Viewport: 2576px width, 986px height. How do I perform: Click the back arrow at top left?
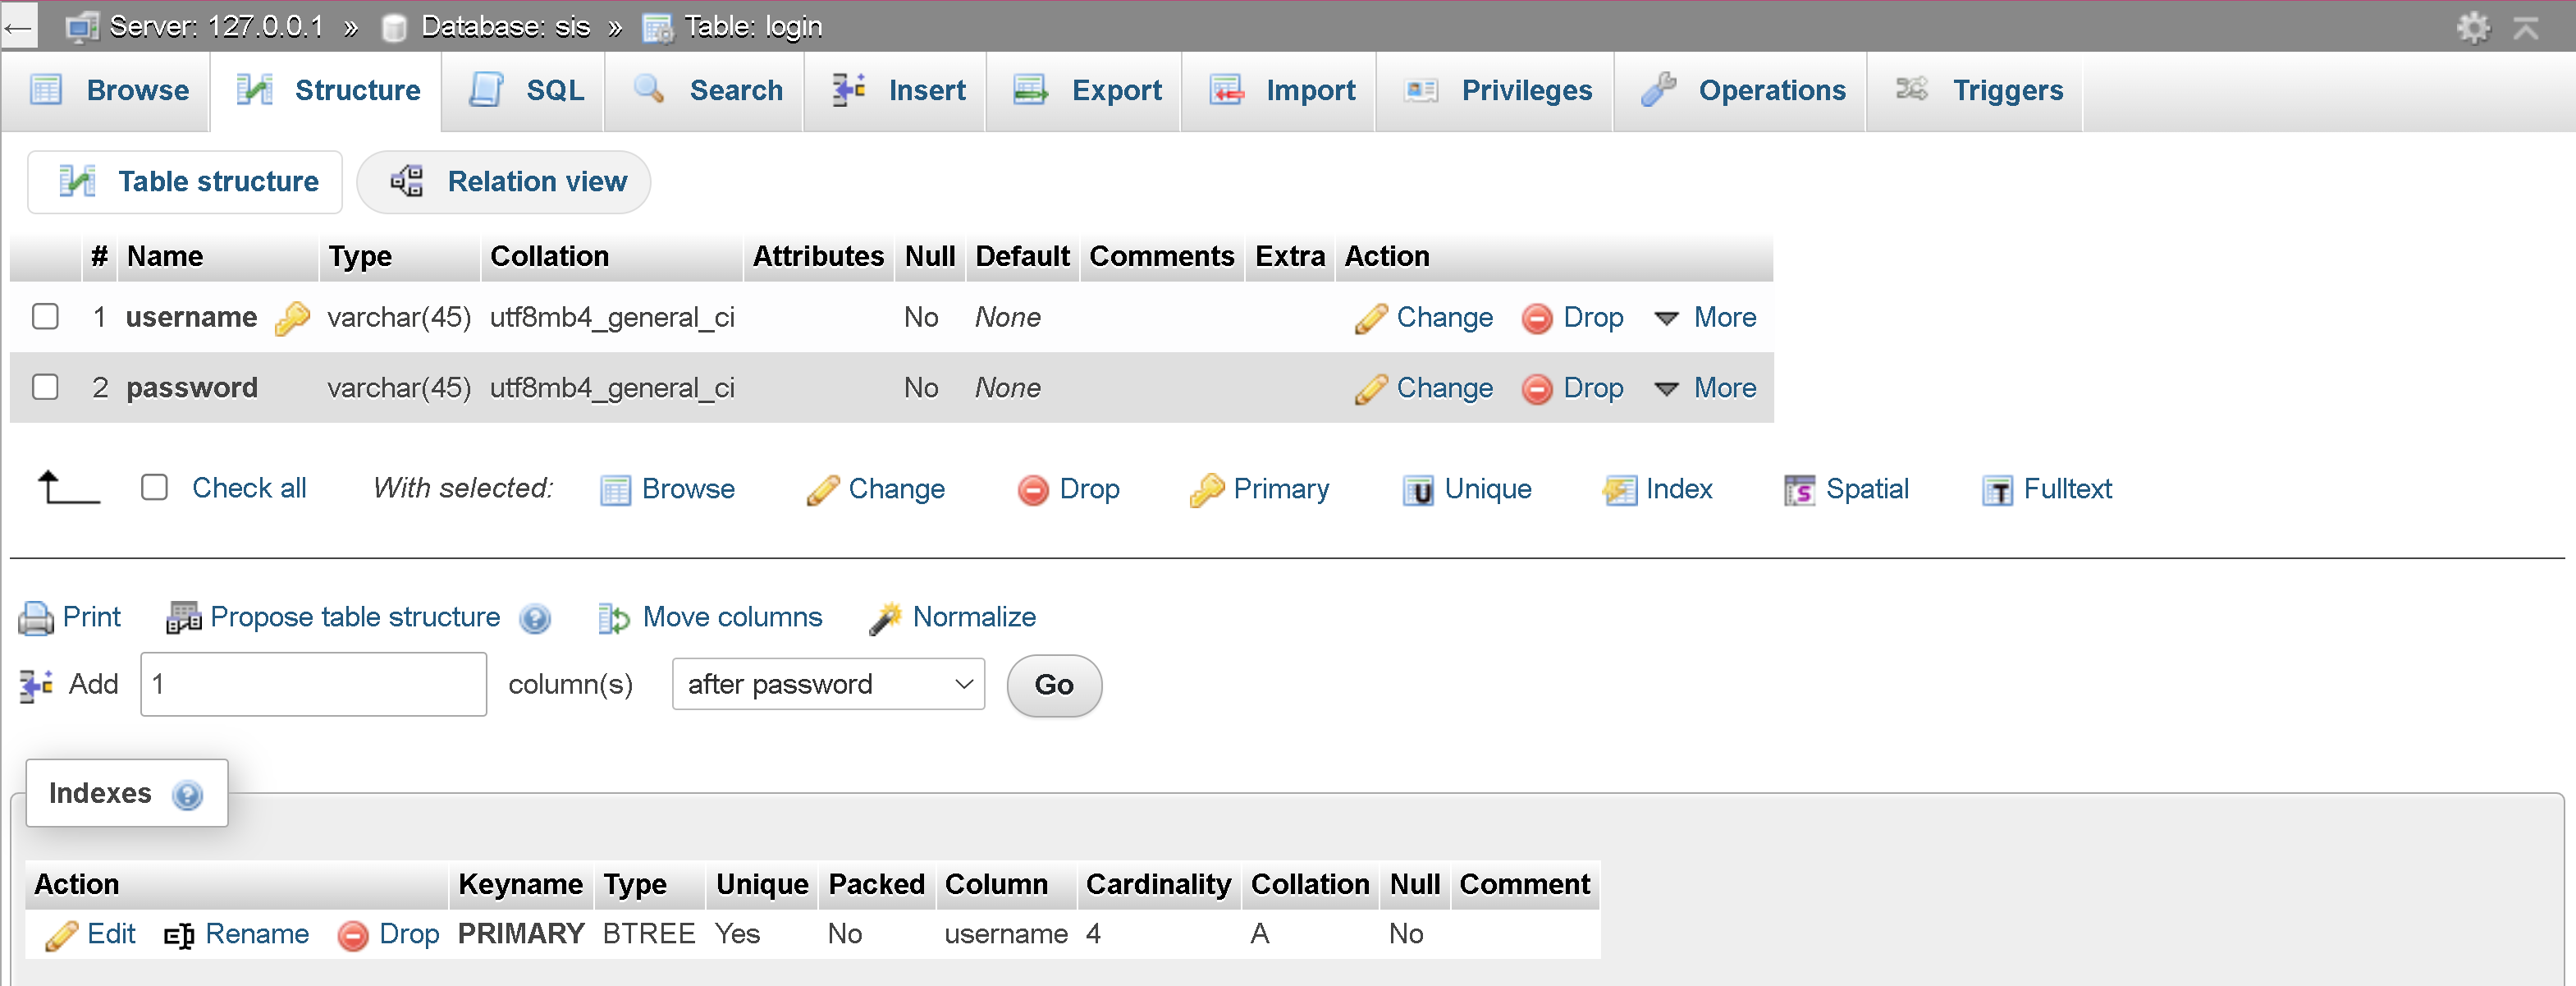(x=18, y=27)
